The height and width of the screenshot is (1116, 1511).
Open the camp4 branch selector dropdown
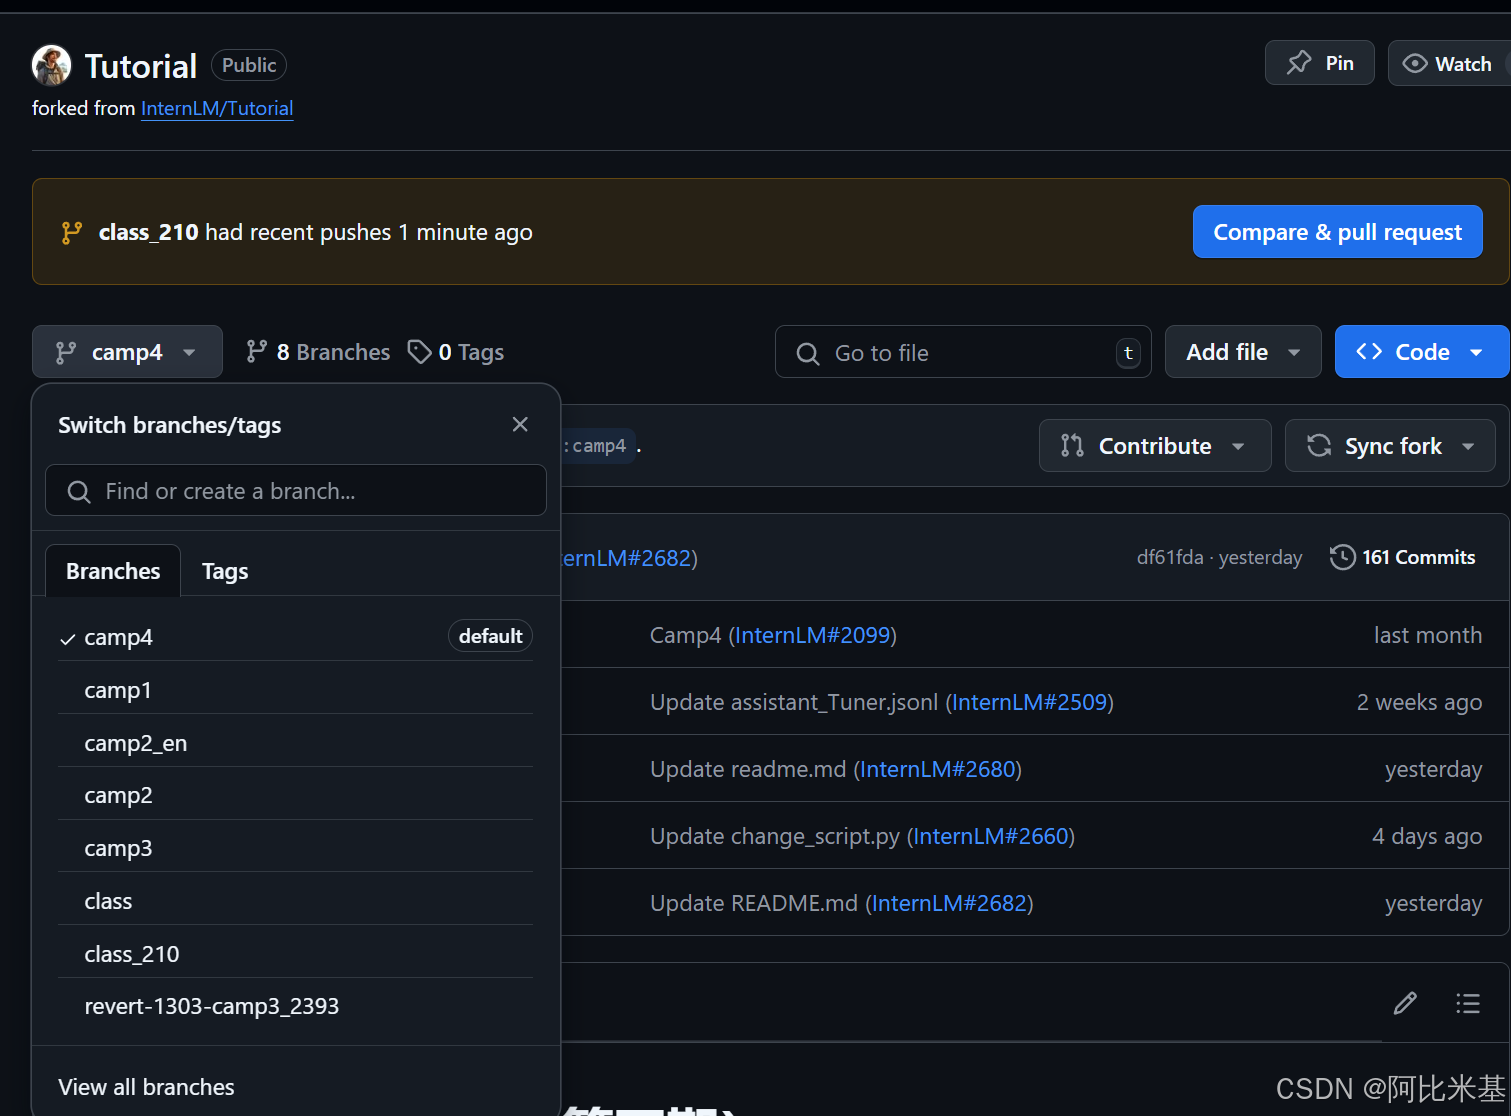127,352
